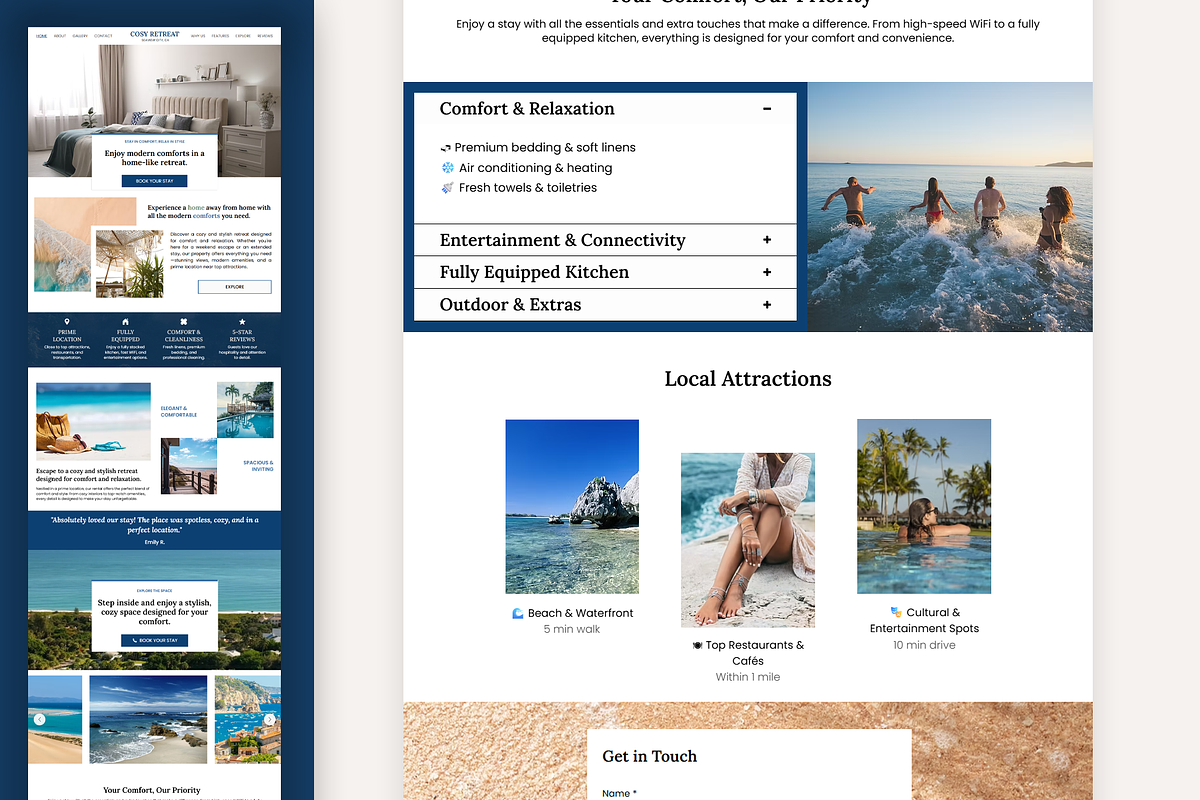Viewport: 1200px width, 800px height.
Task: Click Book Your Stay button on bedroom hero
Action: (x=154, y=181)
